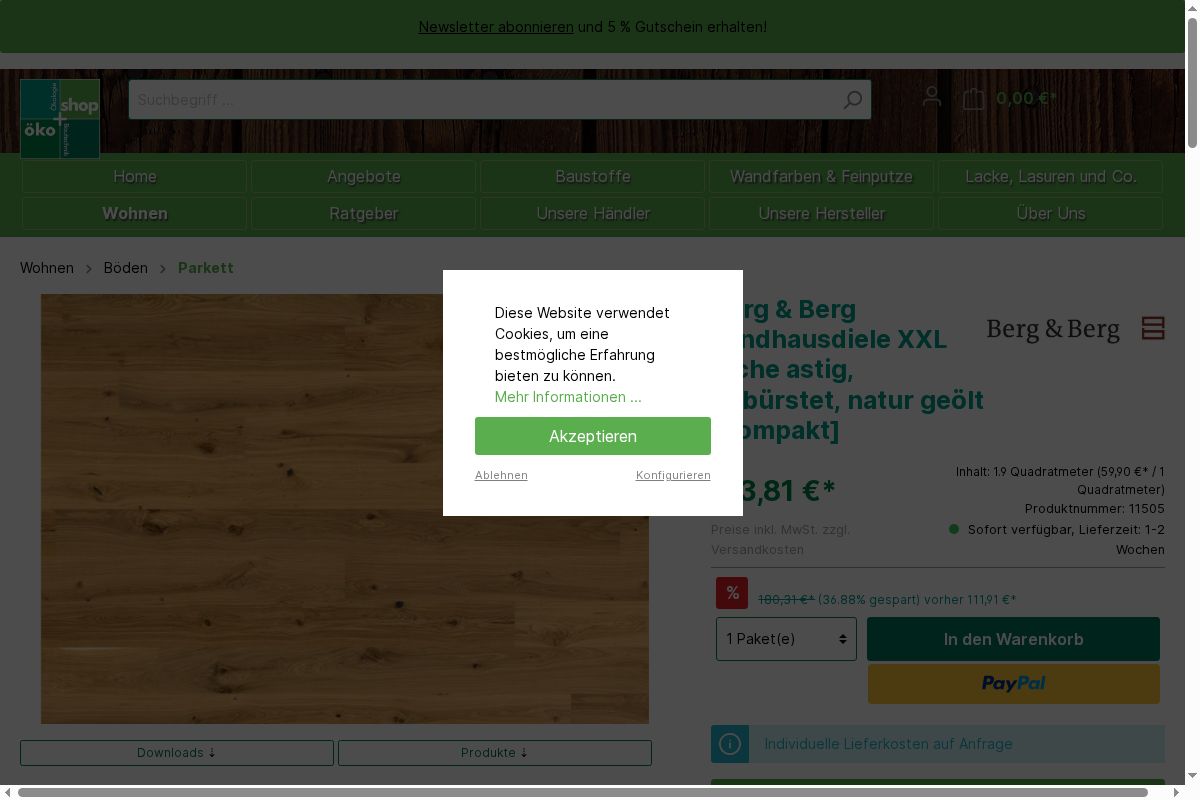1200x800 pixels.
Task: Accept cookies with Akzeptieren button
Action: pyautogui.click(x=592, y=436)
